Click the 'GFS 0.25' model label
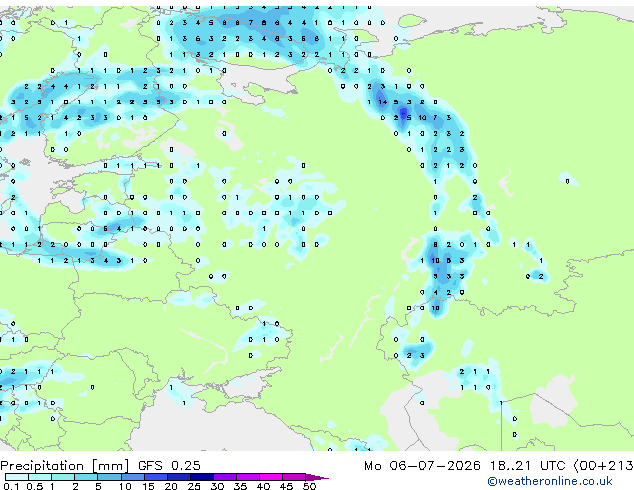The width and height of the screenshot is (634, 490). click(169, 466)
